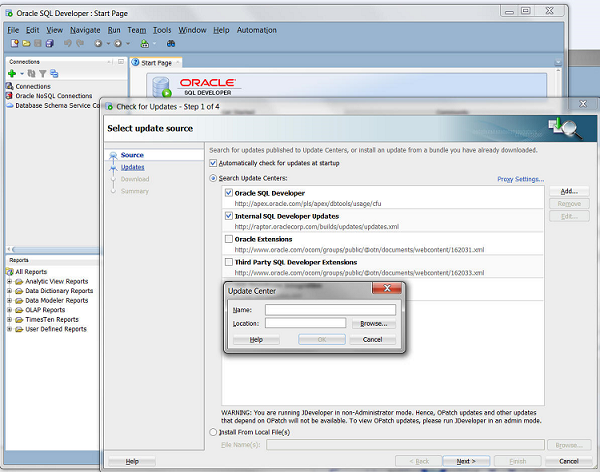Expand the Analytic View Reports node
The width and height of the screenshot is (600, 472).
10,281
